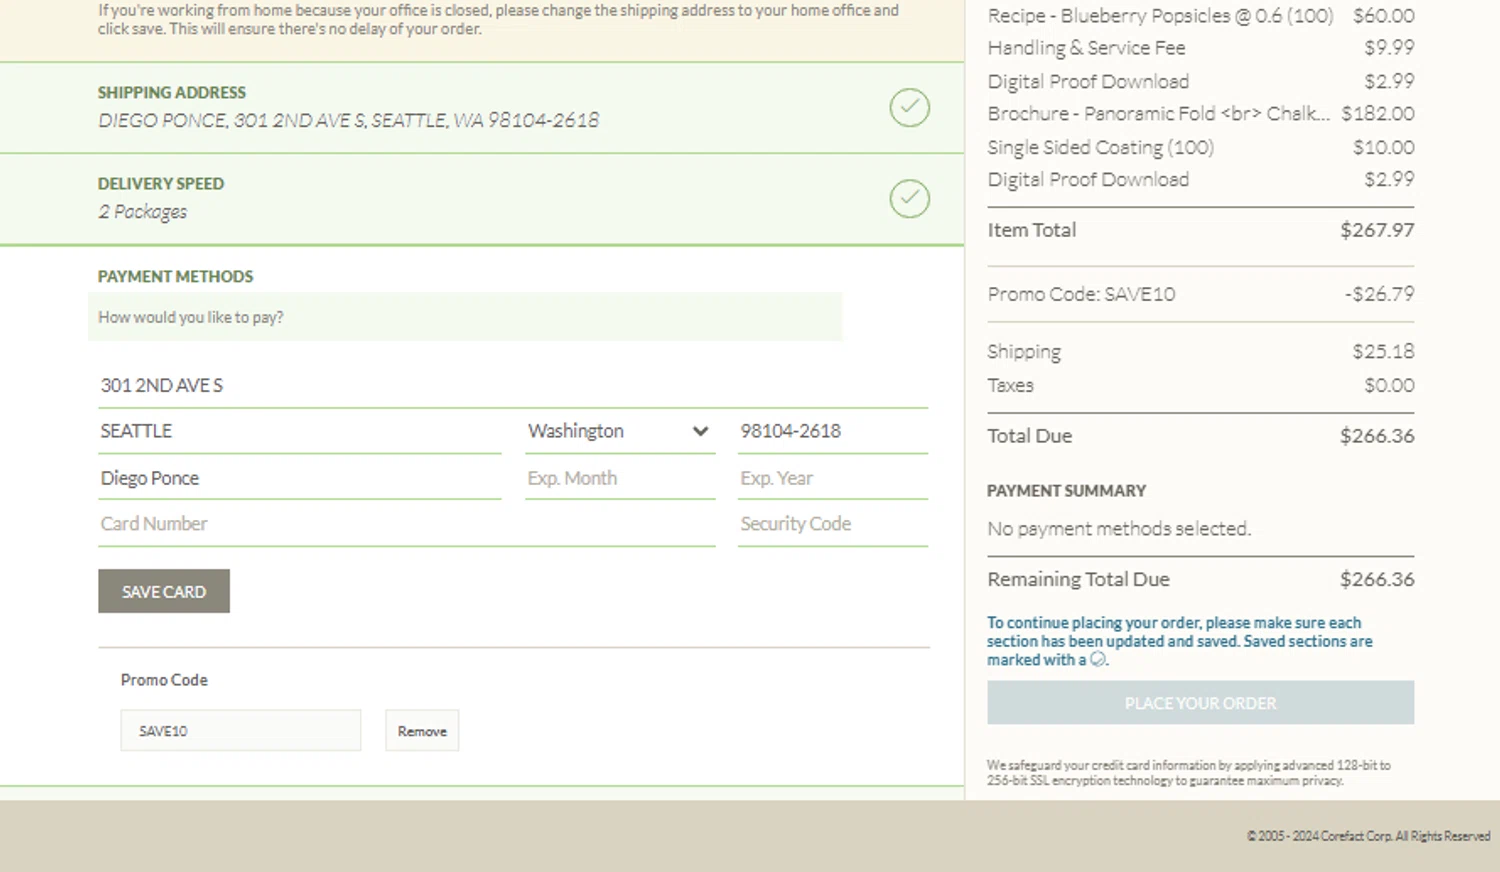Select the Exp. Year field
1500x872 pixels.
(833, 478)
